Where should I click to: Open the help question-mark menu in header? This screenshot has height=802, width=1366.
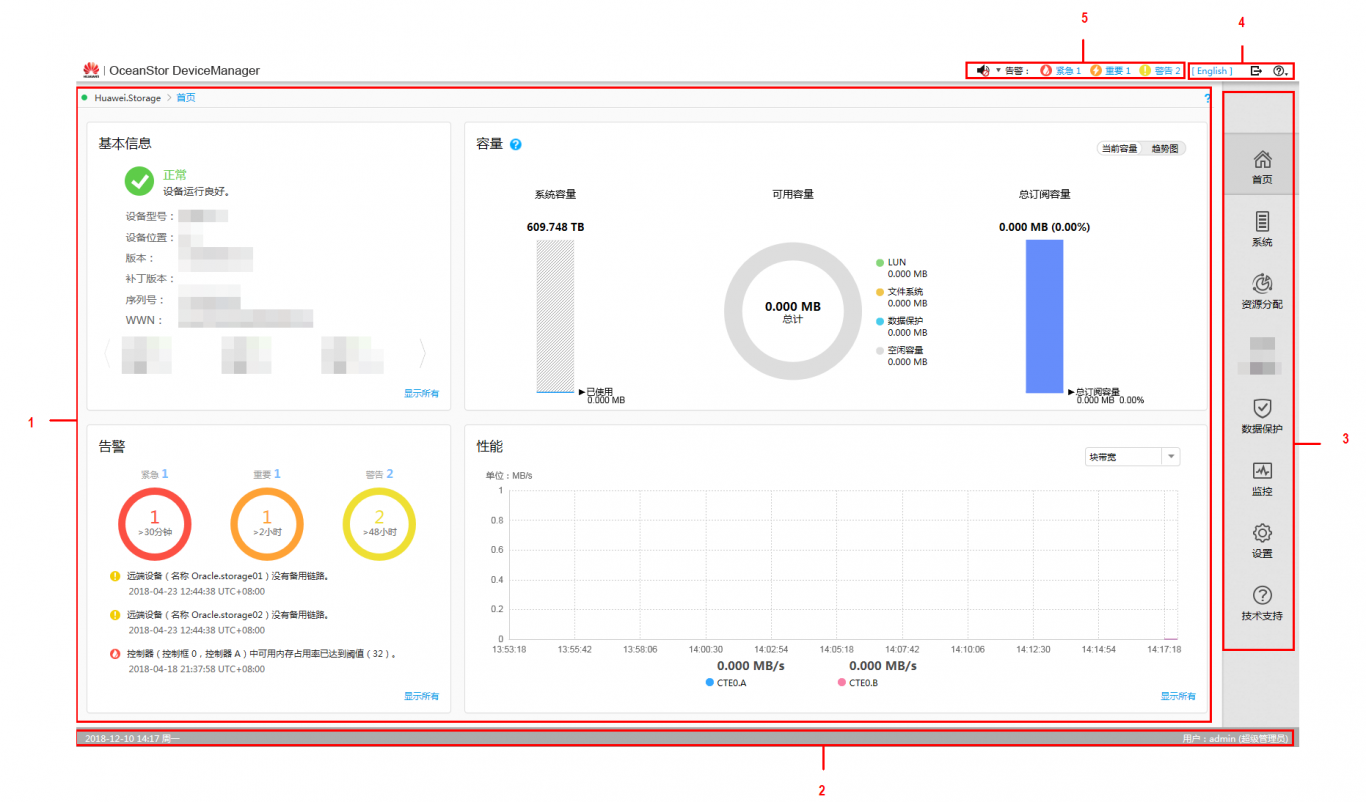click(1279, 71)
